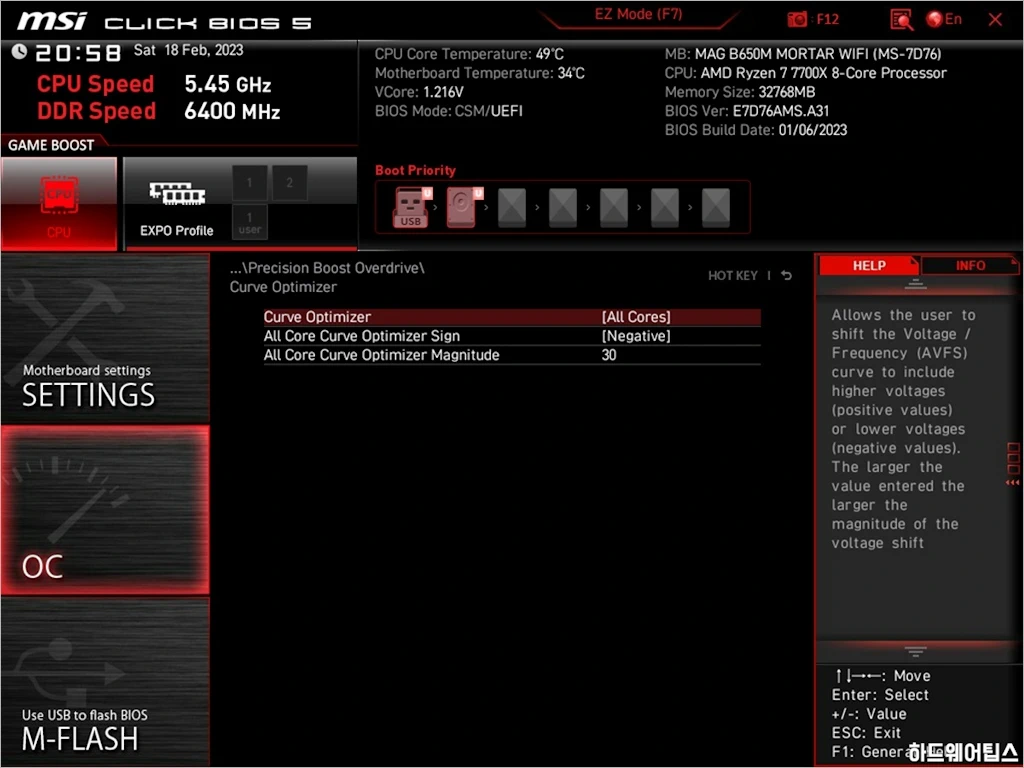
Task: Switch to the INFO tab
Action: pyautogui.click(x=970, y=265)
